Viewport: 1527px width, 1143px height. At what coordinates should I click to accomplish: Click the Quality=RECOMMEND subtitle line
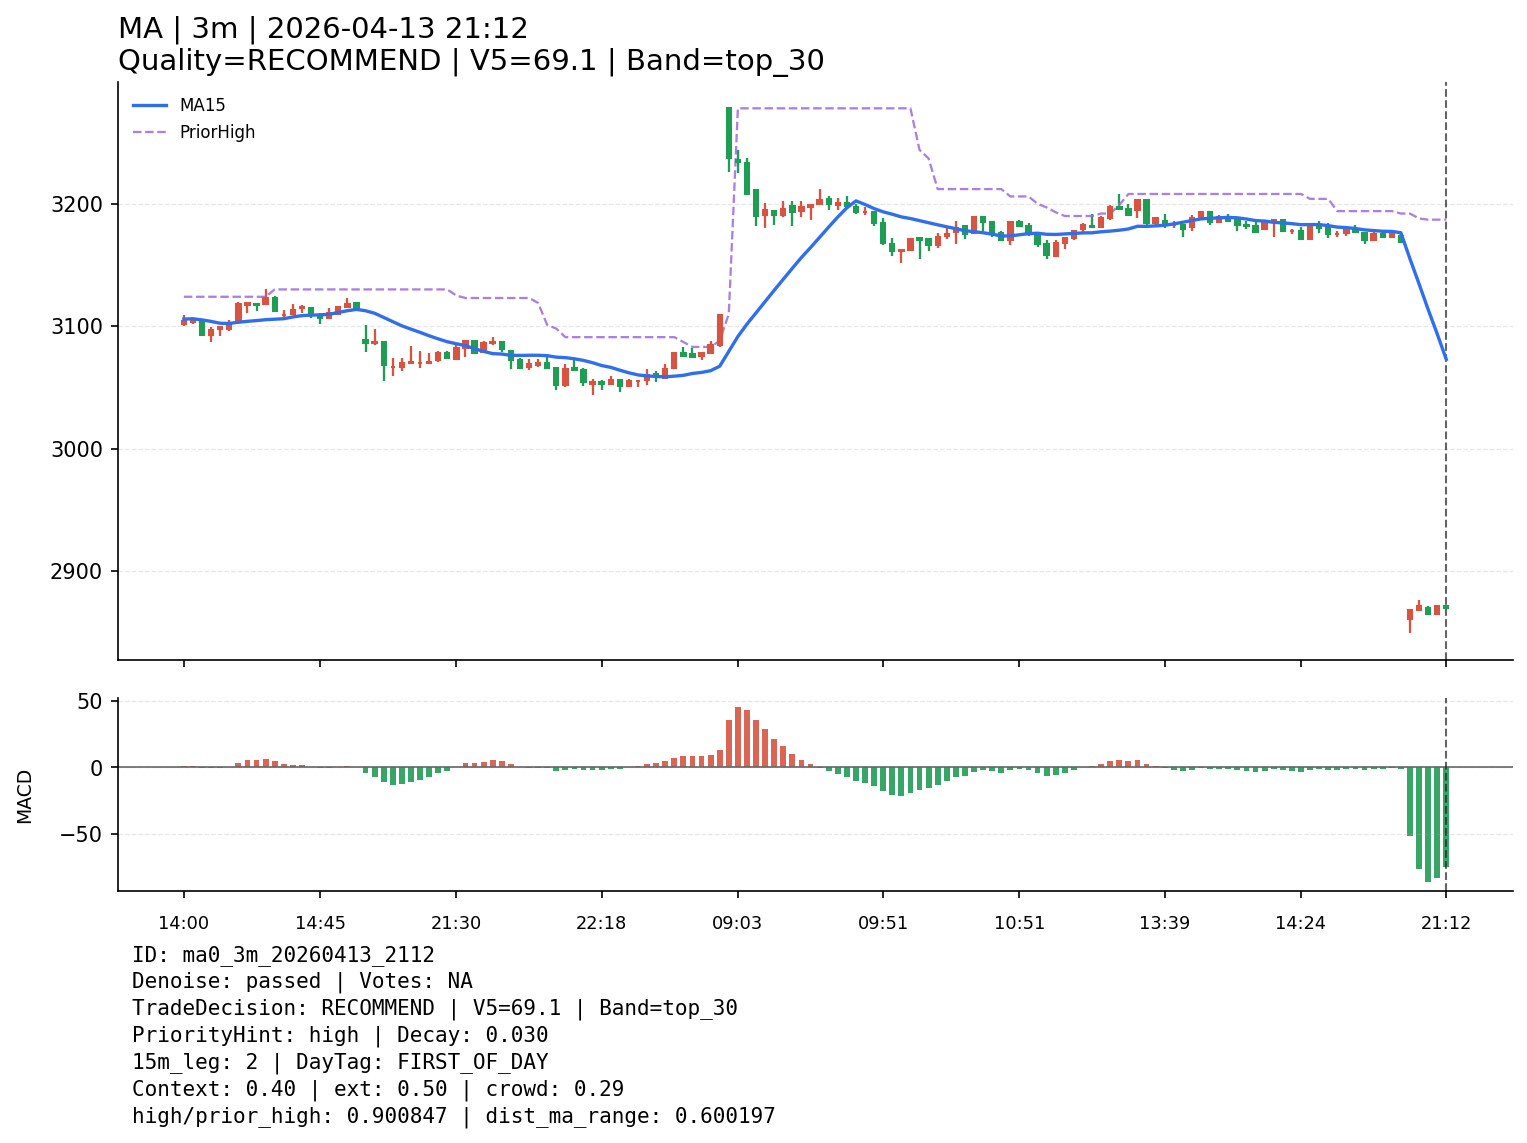(x=471, y=61)
